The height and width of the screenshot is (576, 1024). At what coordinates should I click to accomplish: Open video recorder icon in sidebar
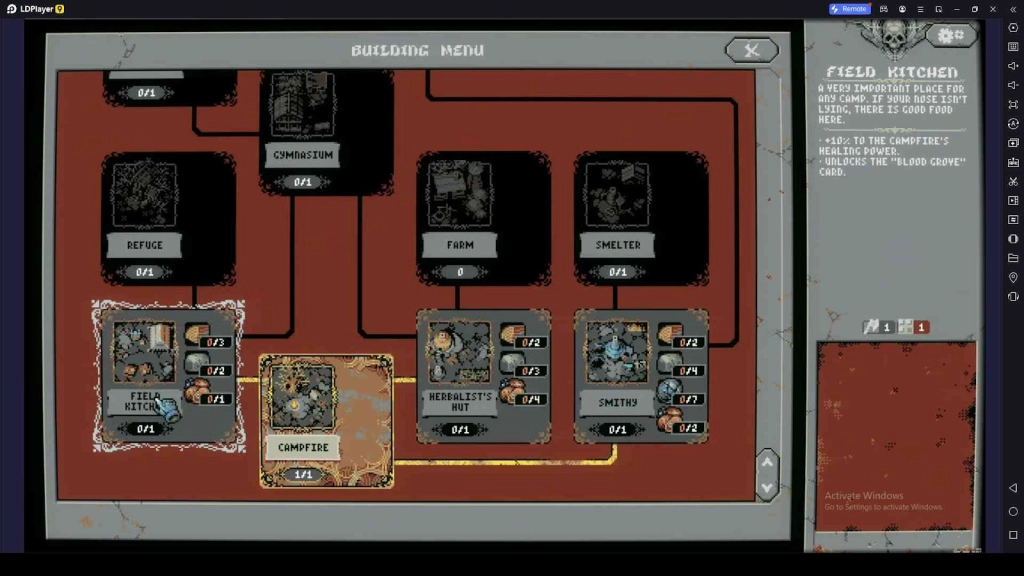(x=1013, y=200)
